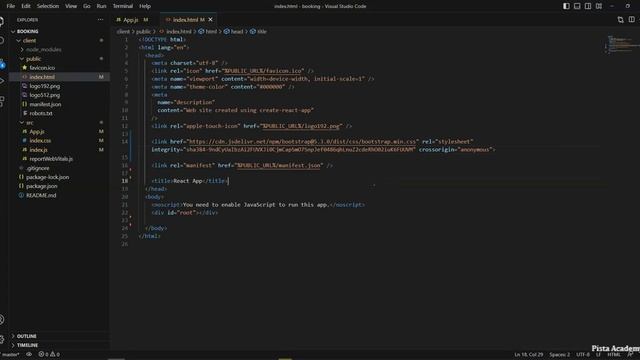The width and height of the screenshot is (640, 360).
Task: Open the Source Control activity bar icon
Action: (x=2, y=64)
